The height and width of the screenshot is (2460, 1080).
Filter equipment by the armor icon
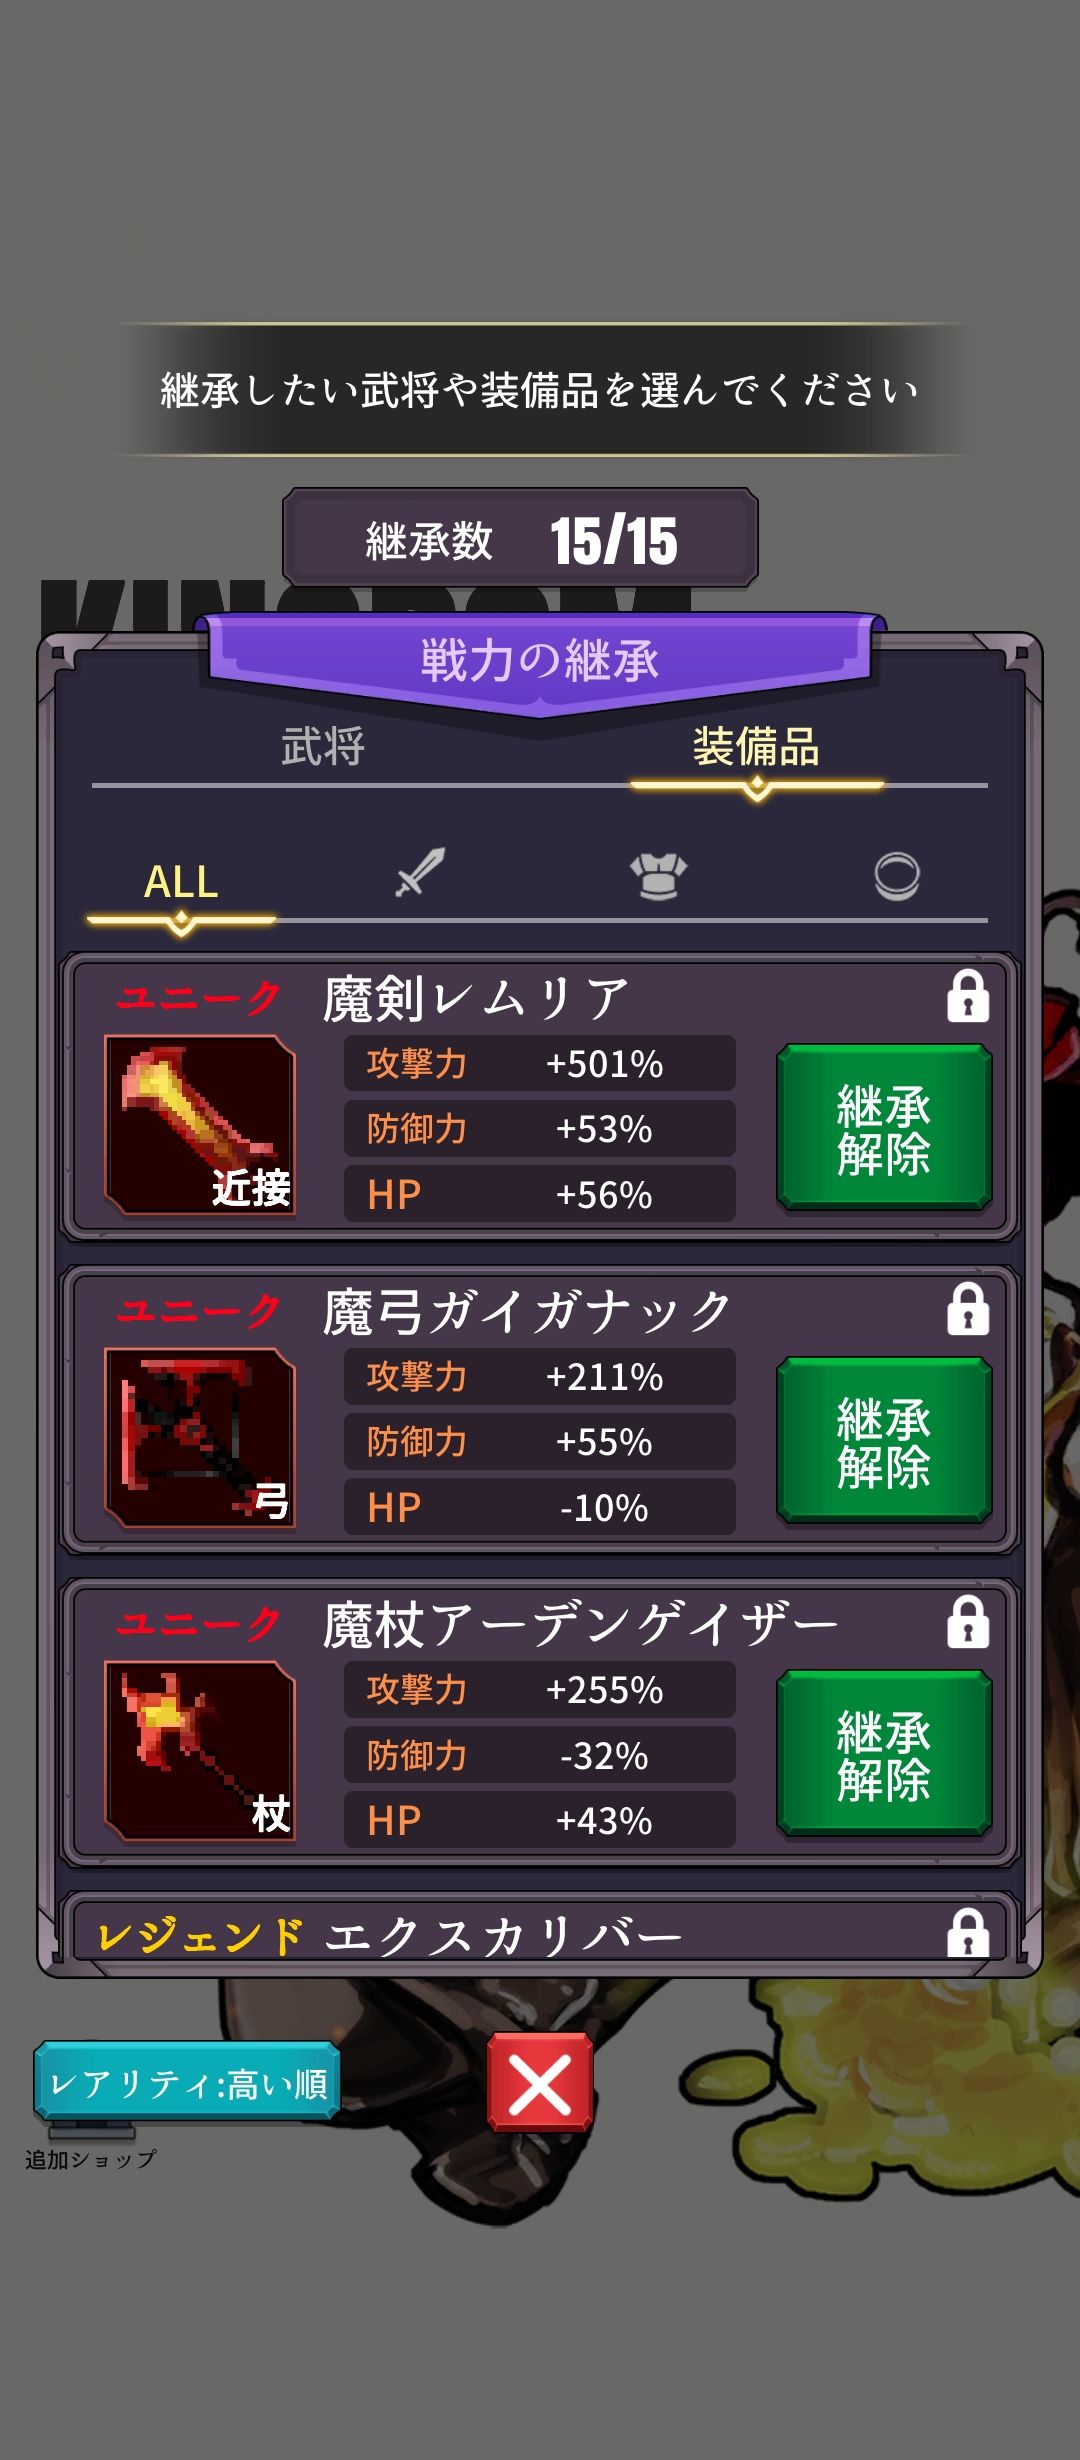[658, 875]
